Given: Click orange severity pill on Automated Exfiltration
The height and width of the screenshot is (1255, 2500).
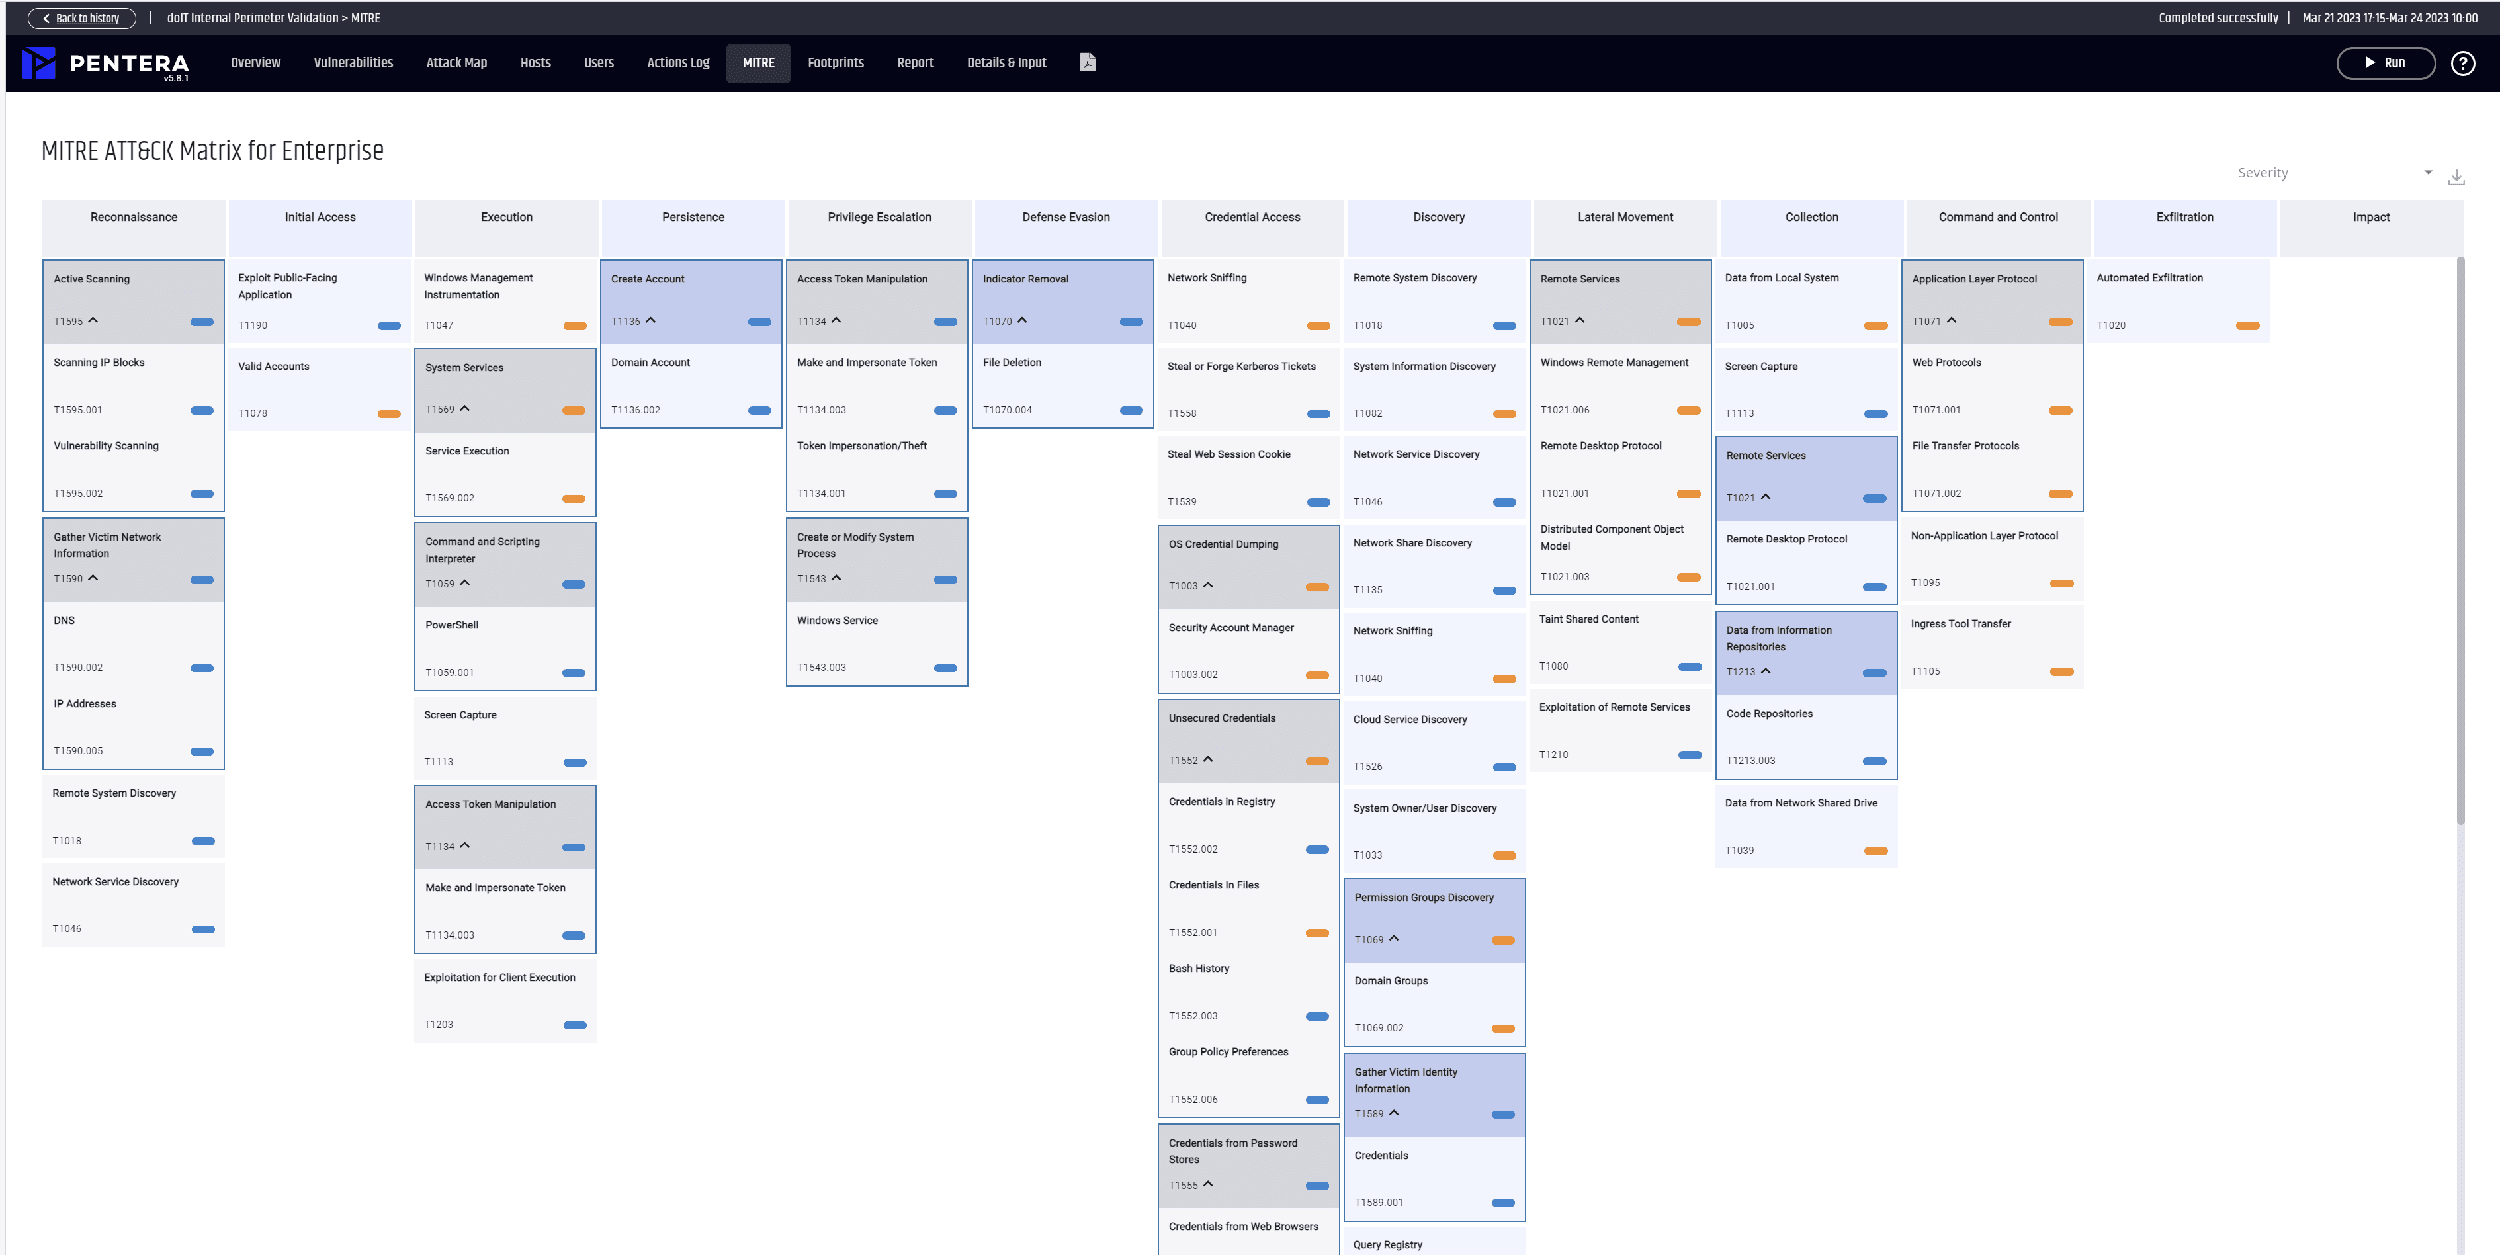Looking at the screenshot, I should [2248, 326].
